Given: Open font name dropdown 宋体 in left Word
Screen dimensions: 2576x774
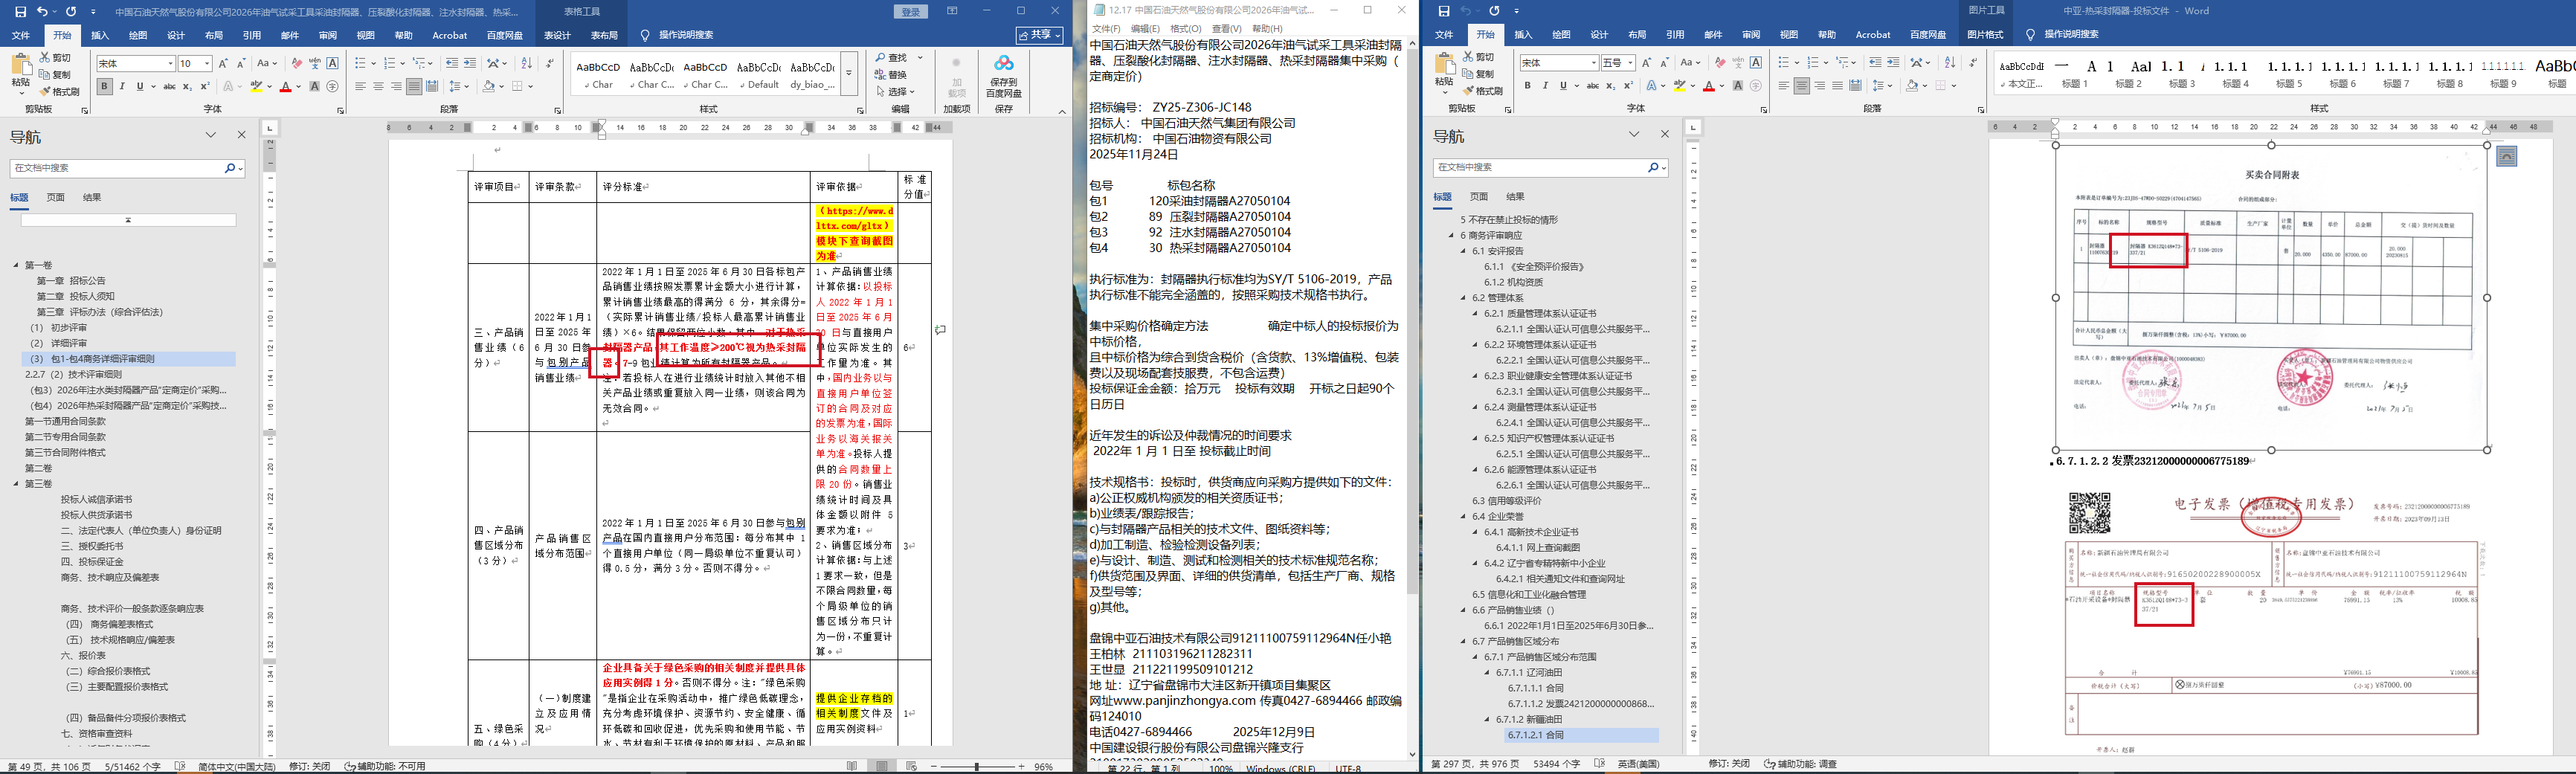Looking at the screenshot, I should (x=170, y=64).
